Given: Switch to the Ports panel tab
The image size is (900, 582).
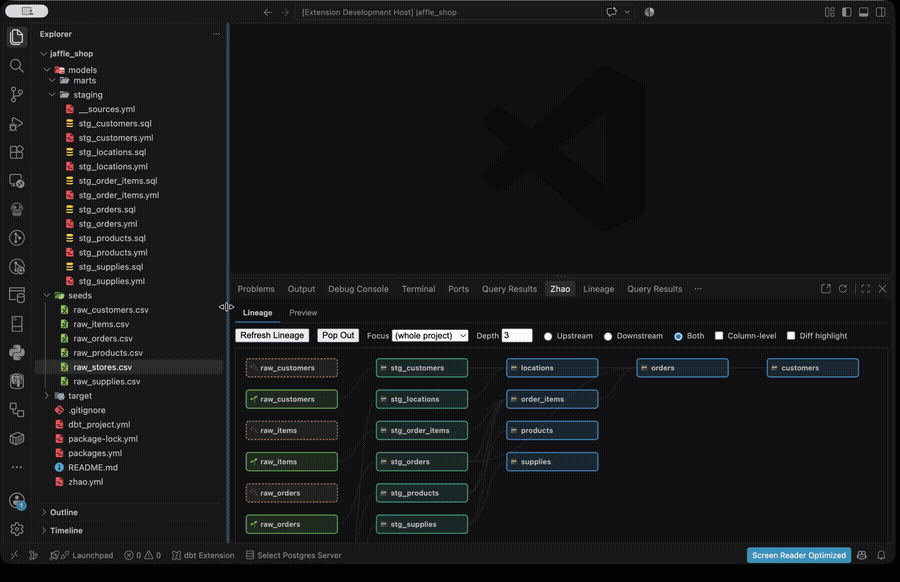Looking at the screenshot, I should pyautogui.click(x=458, y=289).
